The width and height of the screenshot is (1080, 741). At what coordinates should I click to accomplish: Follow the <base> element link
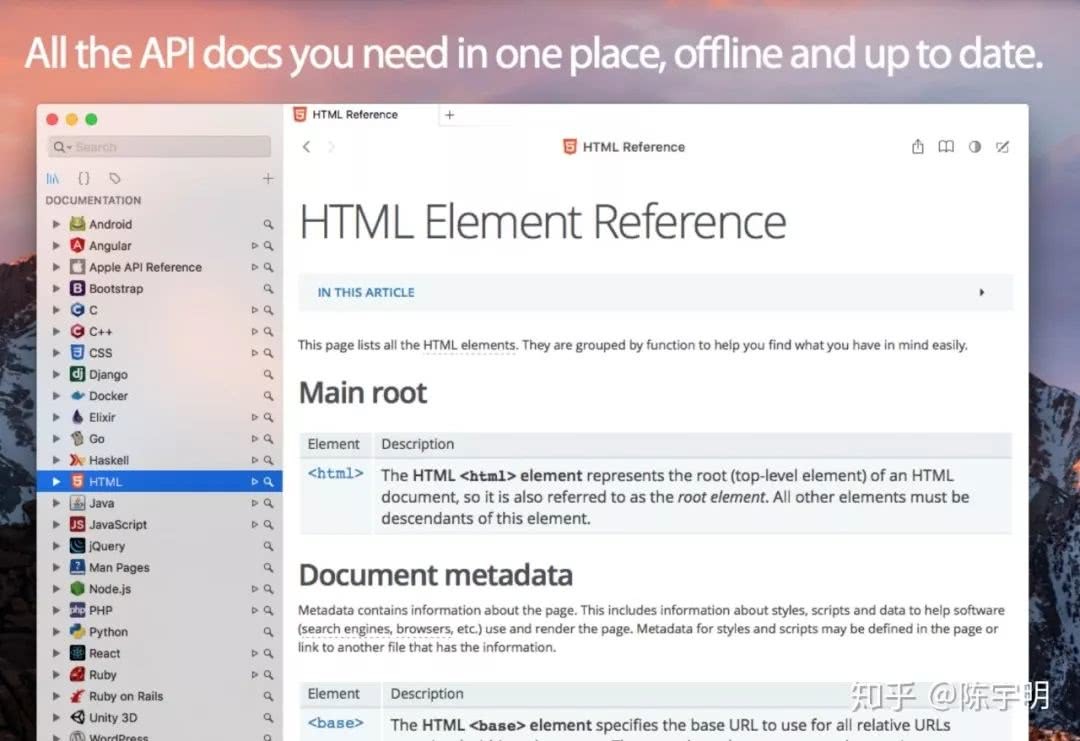[335, 723]
